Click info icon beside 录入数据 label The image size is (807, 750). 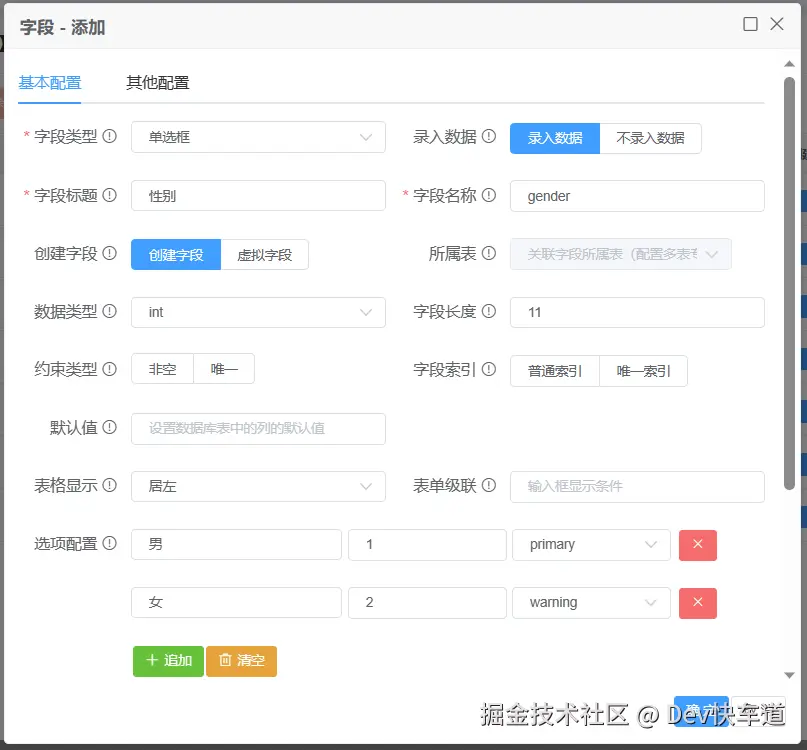pyautogui.click(x=489, y=136)
